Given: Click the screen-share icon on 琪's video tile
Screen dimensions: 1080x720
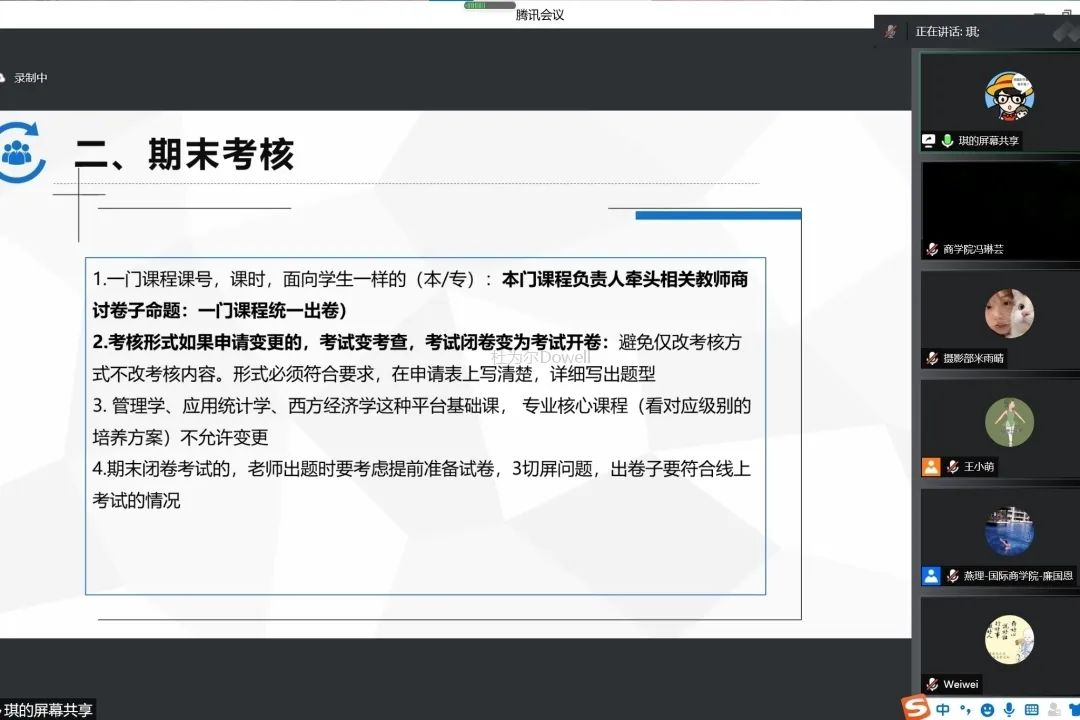Looking at the screenshot, I should tap(929, 141).
